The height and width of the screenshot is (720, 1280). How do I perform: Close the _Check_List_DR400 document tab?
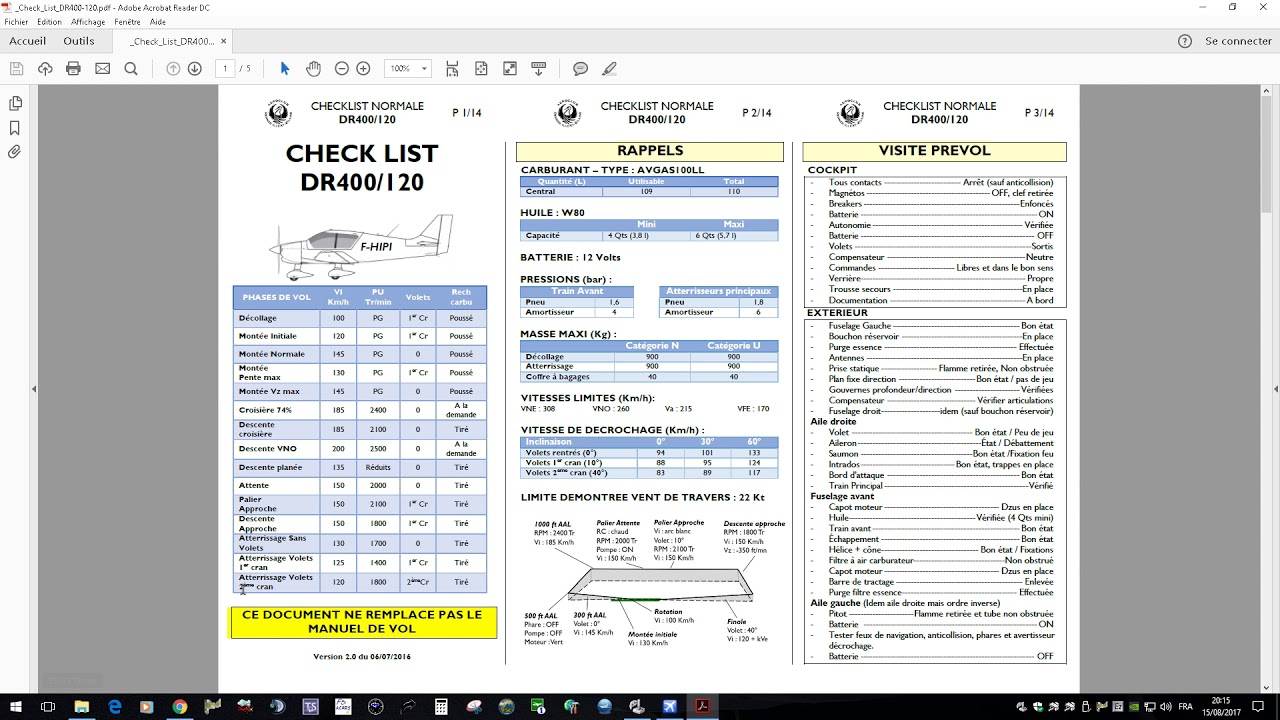pos(224,42)
